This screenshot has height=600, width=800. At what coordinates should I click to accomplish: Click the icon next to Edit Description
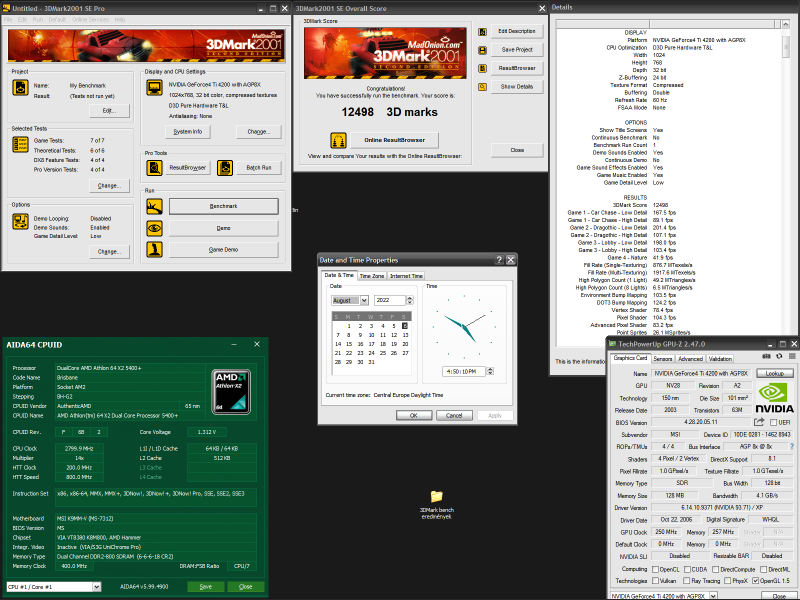click(x=482, y=32)
